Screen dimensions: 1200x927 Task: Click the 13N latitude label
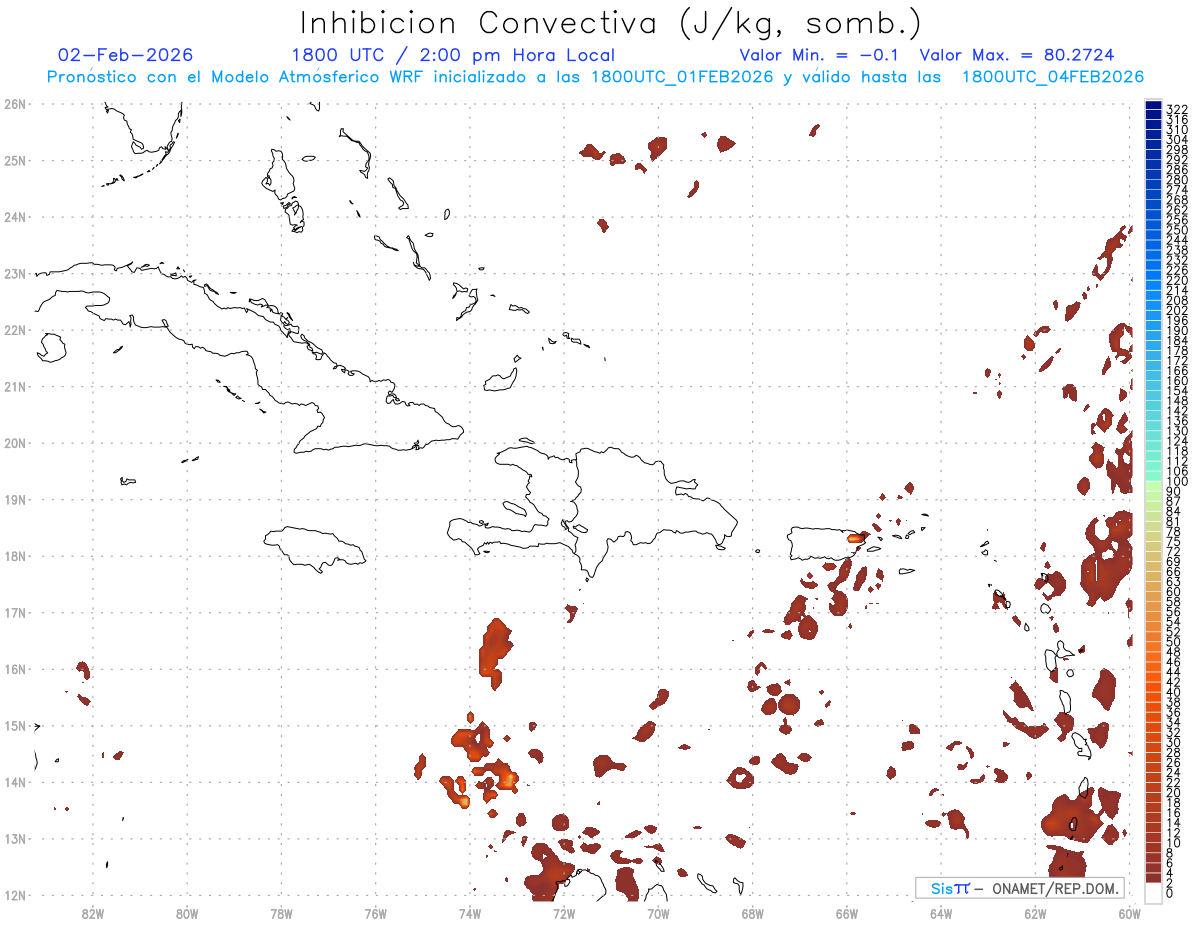(14, 838)
